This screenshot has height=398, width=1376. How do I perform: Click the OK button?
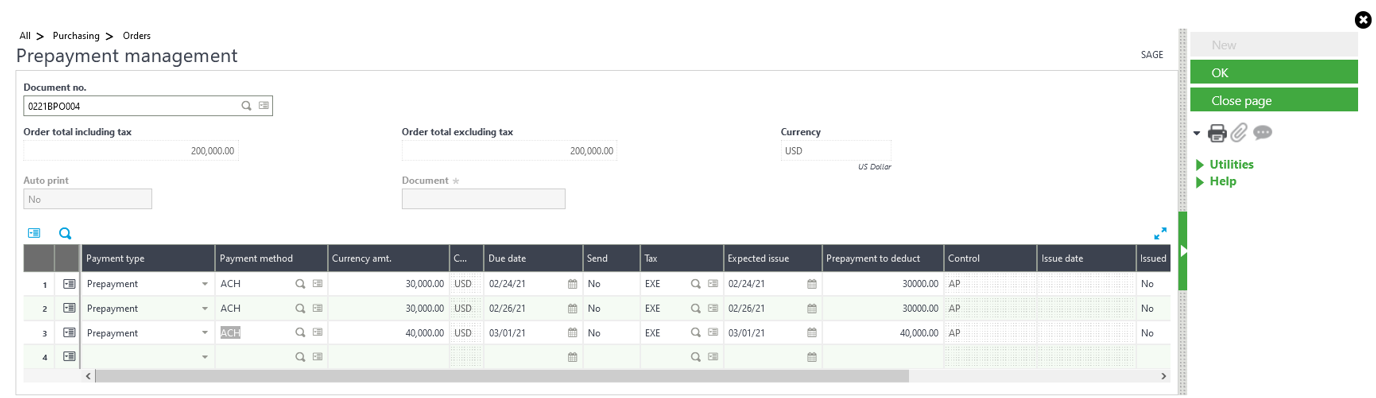coord(1274,72)
